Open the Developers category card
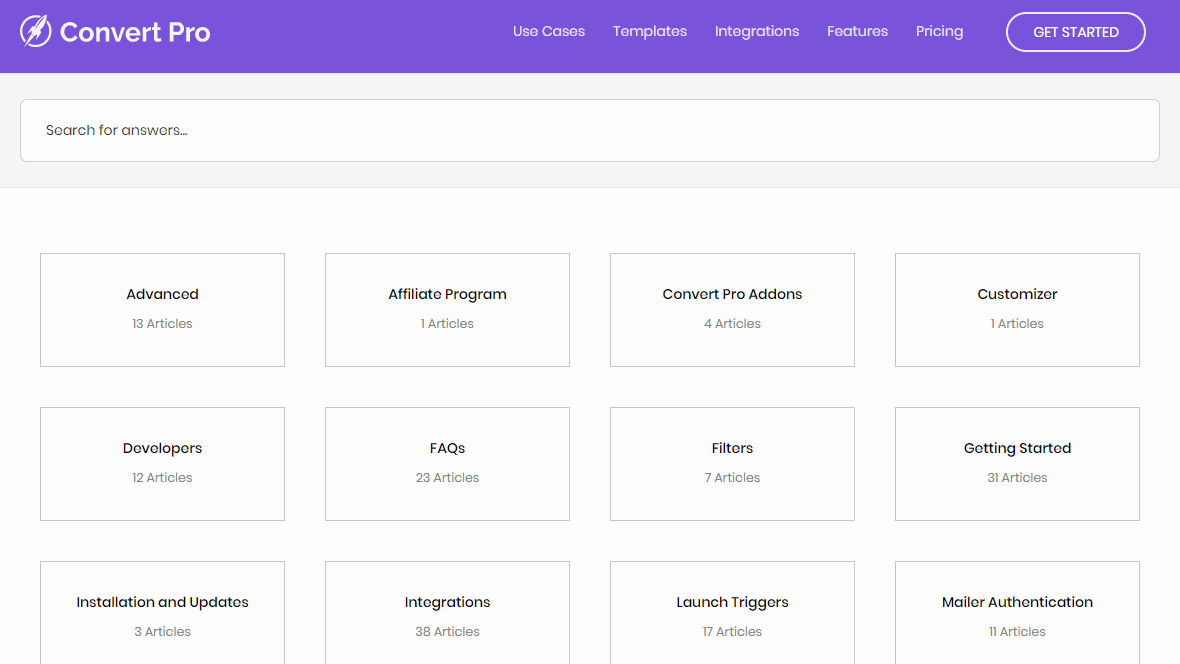 tap(163, 464)
